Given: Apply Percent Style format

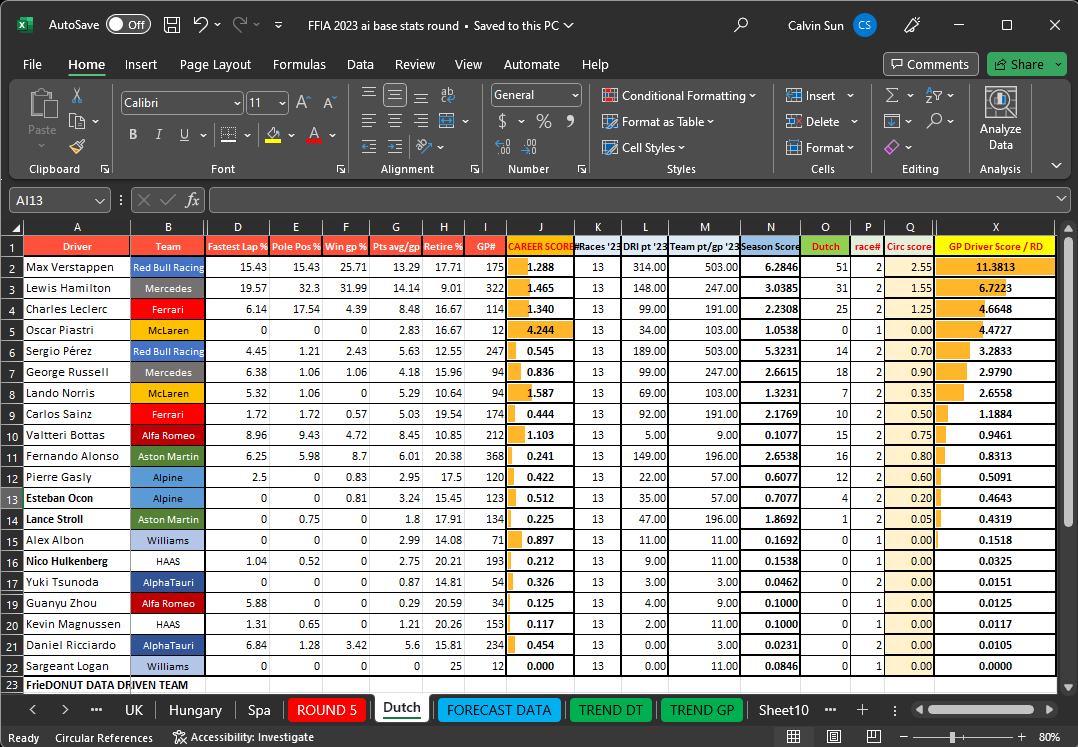Looking at the screenshot, I should click(x=544, y=122).
